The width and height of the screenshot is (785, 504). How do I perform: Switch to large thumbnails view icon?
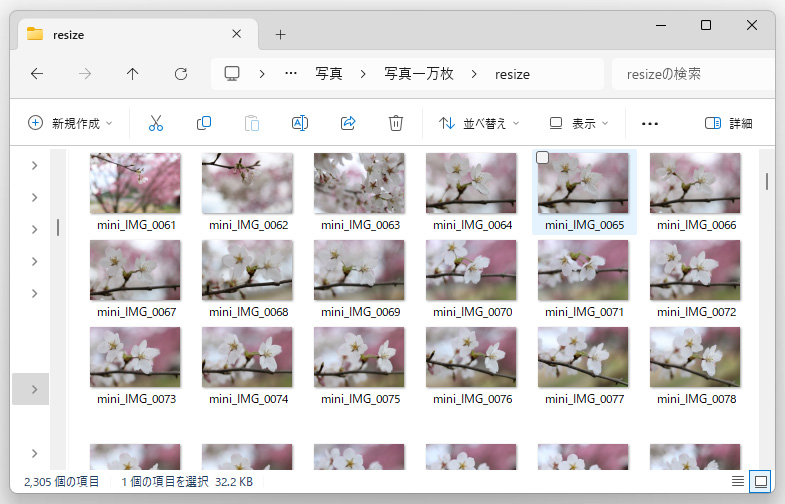pyautogui.click(x=760, y=481)
